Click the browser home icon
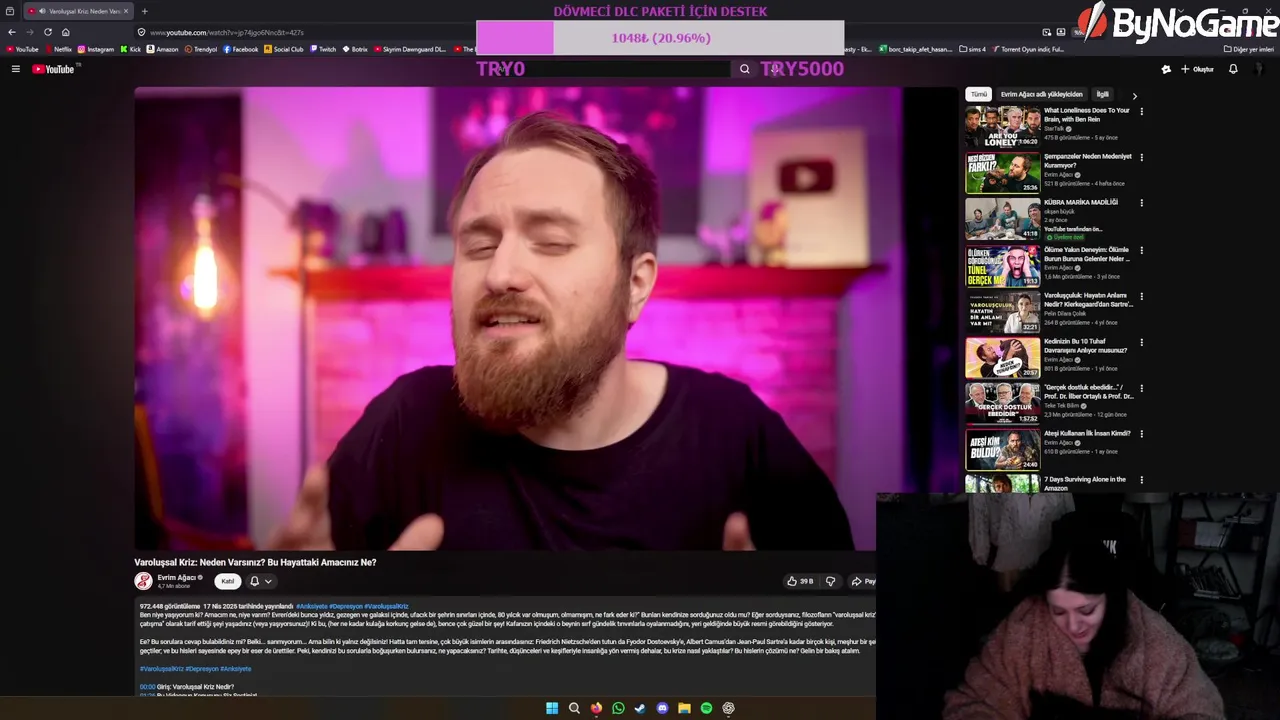Viewport: 1280px width, 720px height. (66, 32)
